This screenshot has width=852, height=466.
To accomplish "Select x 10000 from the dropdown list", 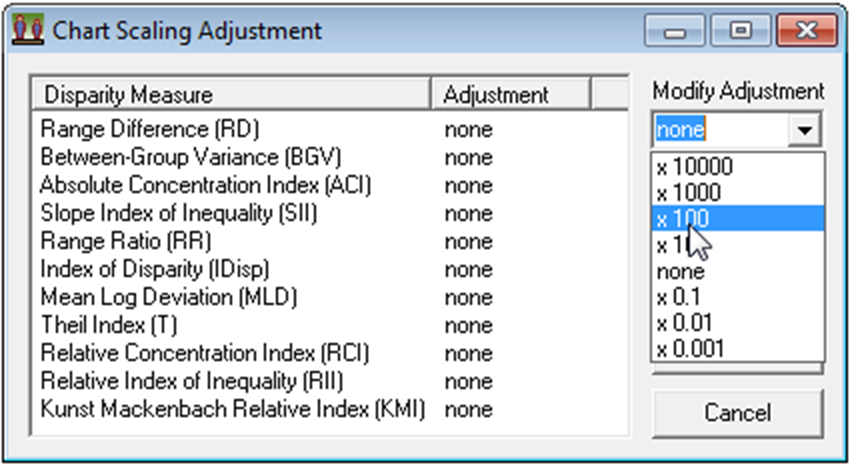I will 694,168.
